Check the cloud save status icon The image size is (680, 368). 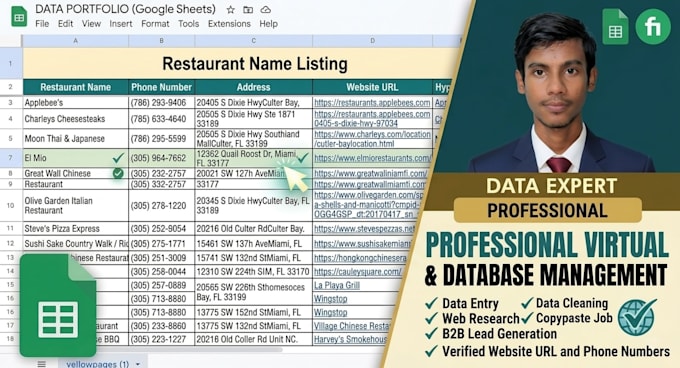coord(265,10)
